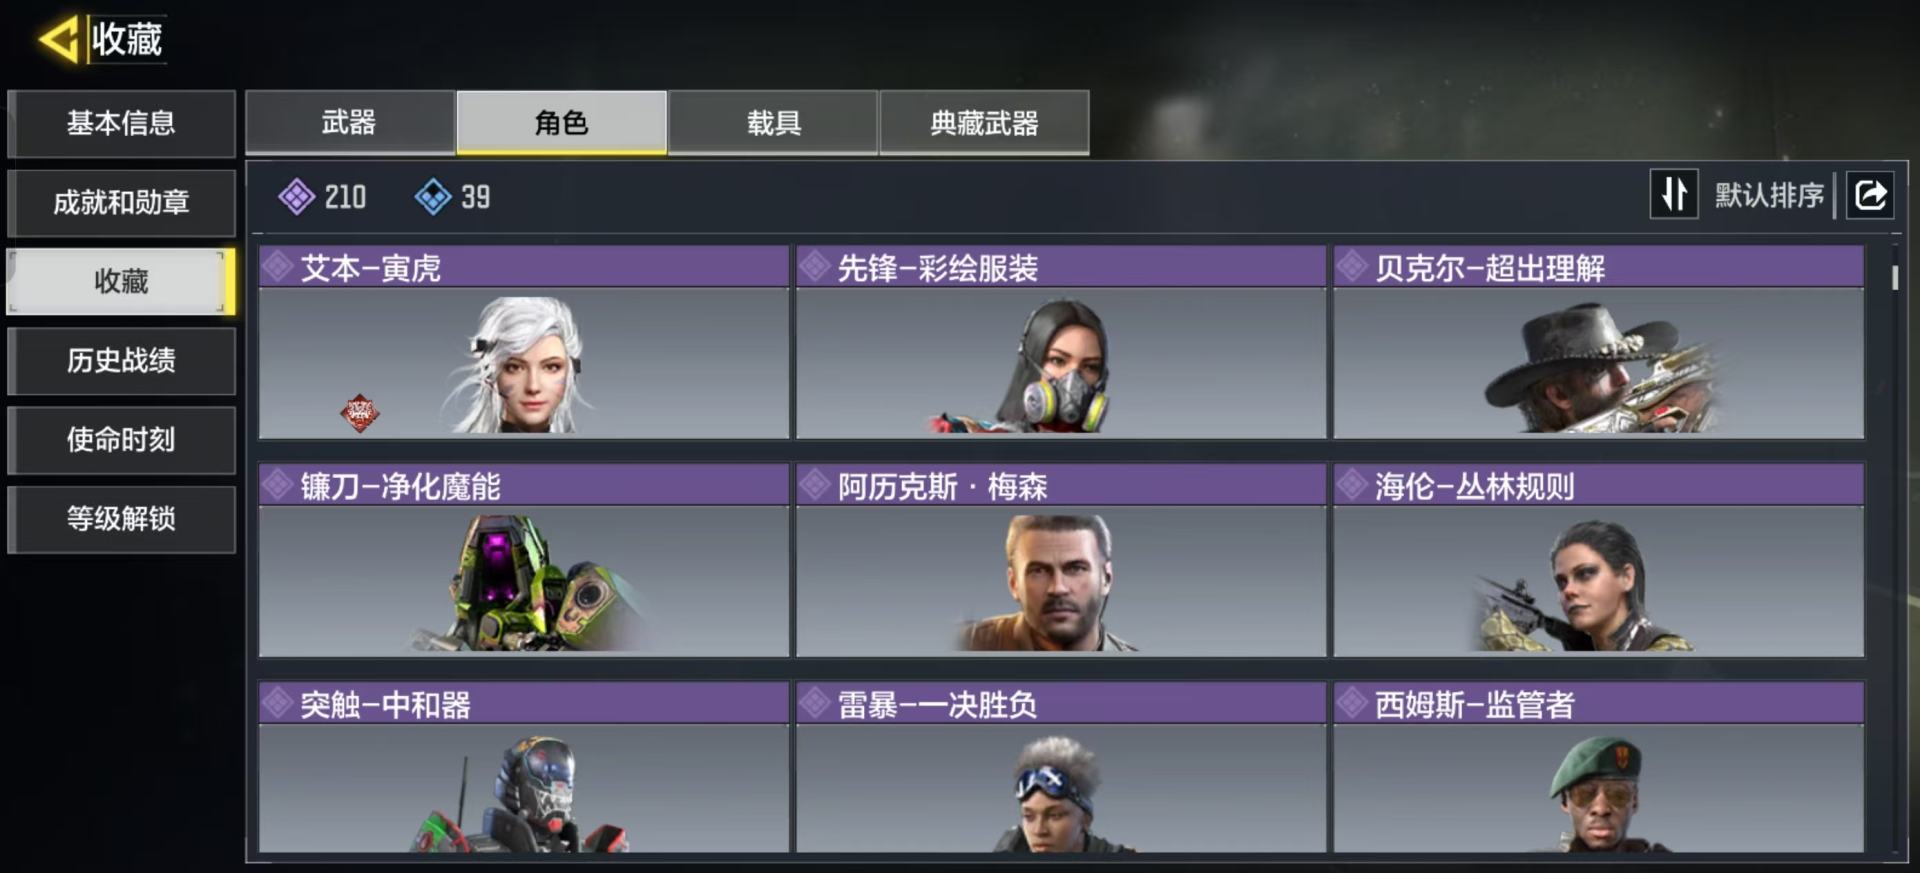
Task: Click rarity diamond icon beside 先锋-彩绘服装
Action: coord(815,267)
